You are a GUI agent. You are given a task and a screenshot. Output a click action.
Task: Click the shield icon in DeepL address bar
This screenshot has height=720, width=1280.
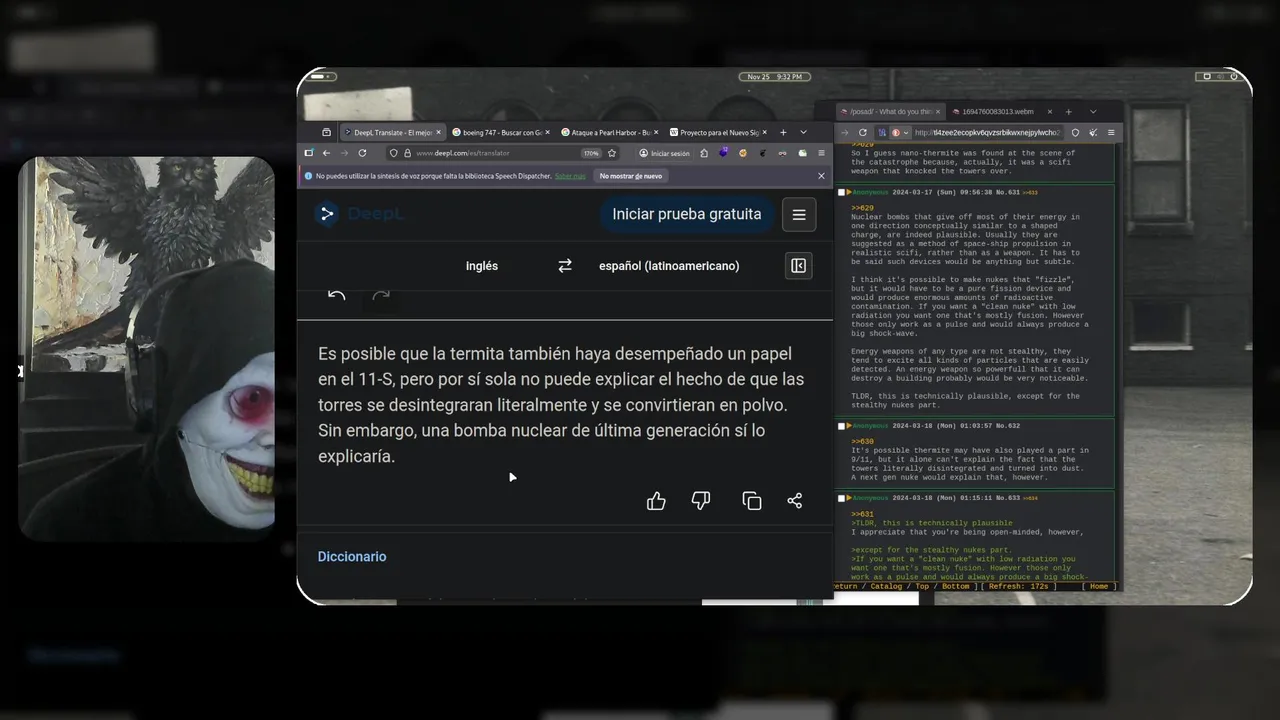point(394,153)
